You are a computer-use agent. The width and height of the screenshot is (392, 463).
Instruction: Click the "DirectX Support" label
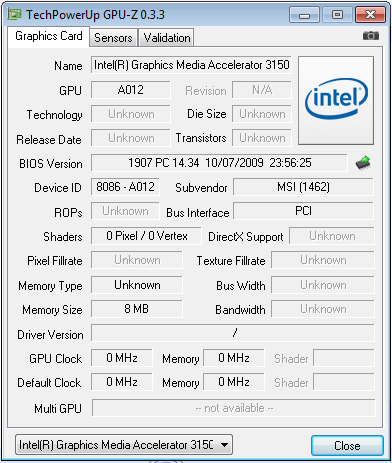[246, 237]
